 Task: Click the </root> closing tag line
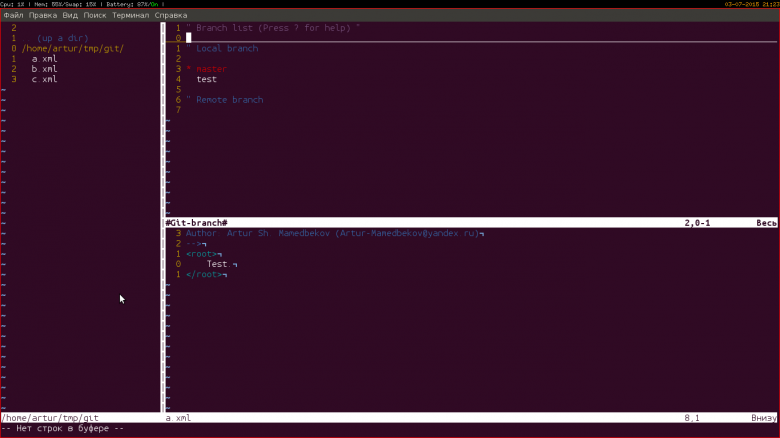coord(206,275)
